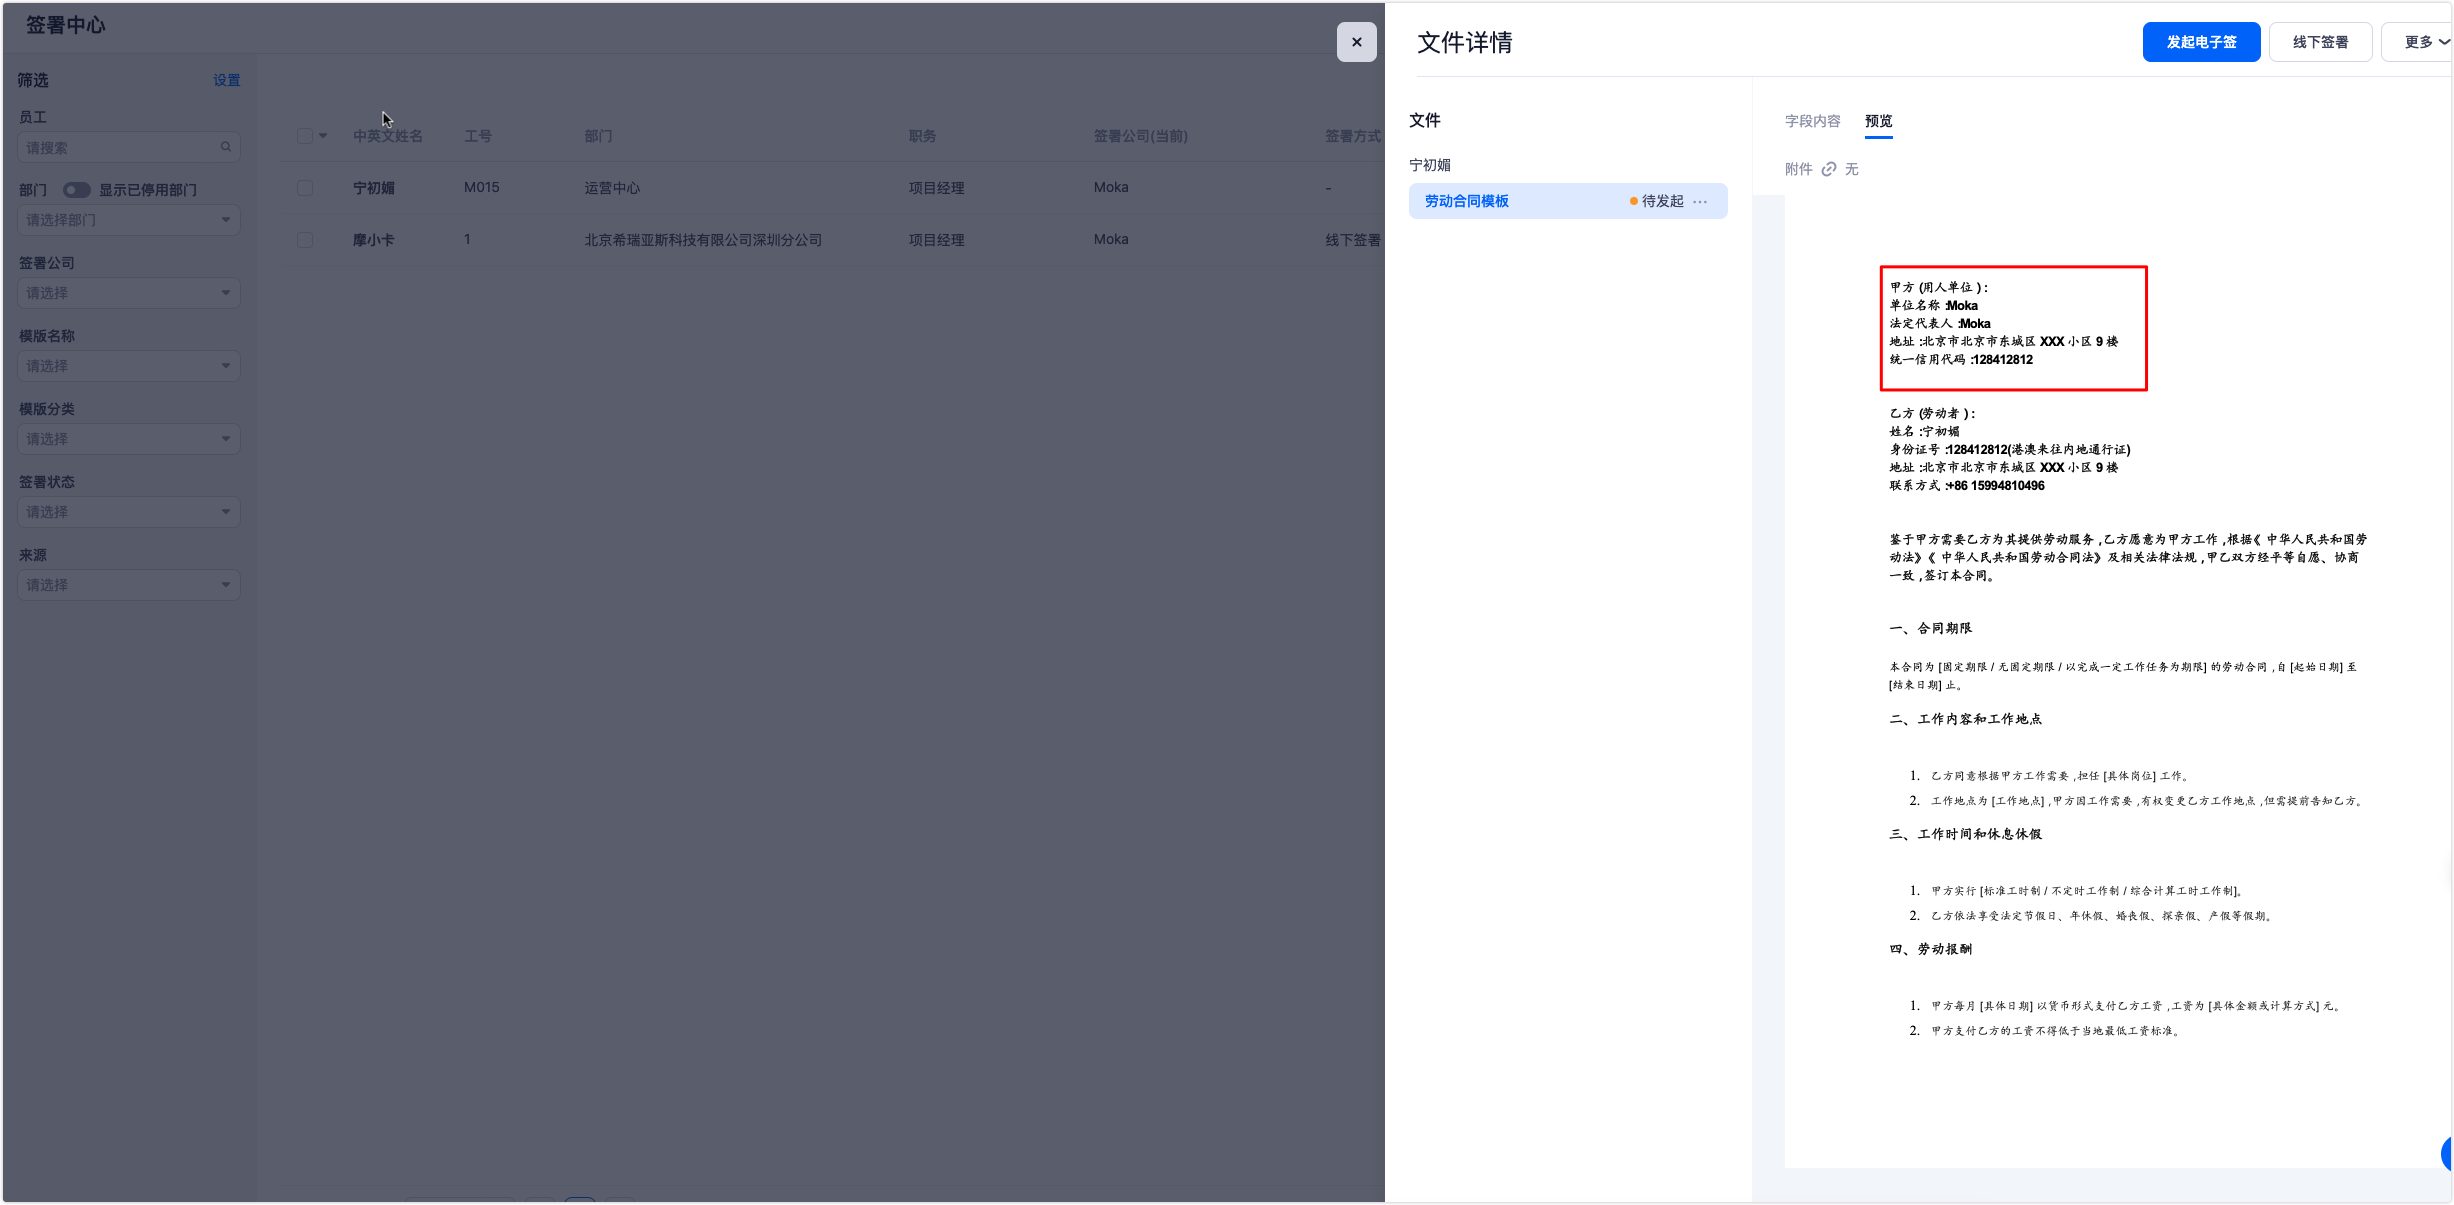The height and width of the screenshot is (1205, 2454).
Task: Open the 更多 dropdown chevron
Action: pos(2443,42)
